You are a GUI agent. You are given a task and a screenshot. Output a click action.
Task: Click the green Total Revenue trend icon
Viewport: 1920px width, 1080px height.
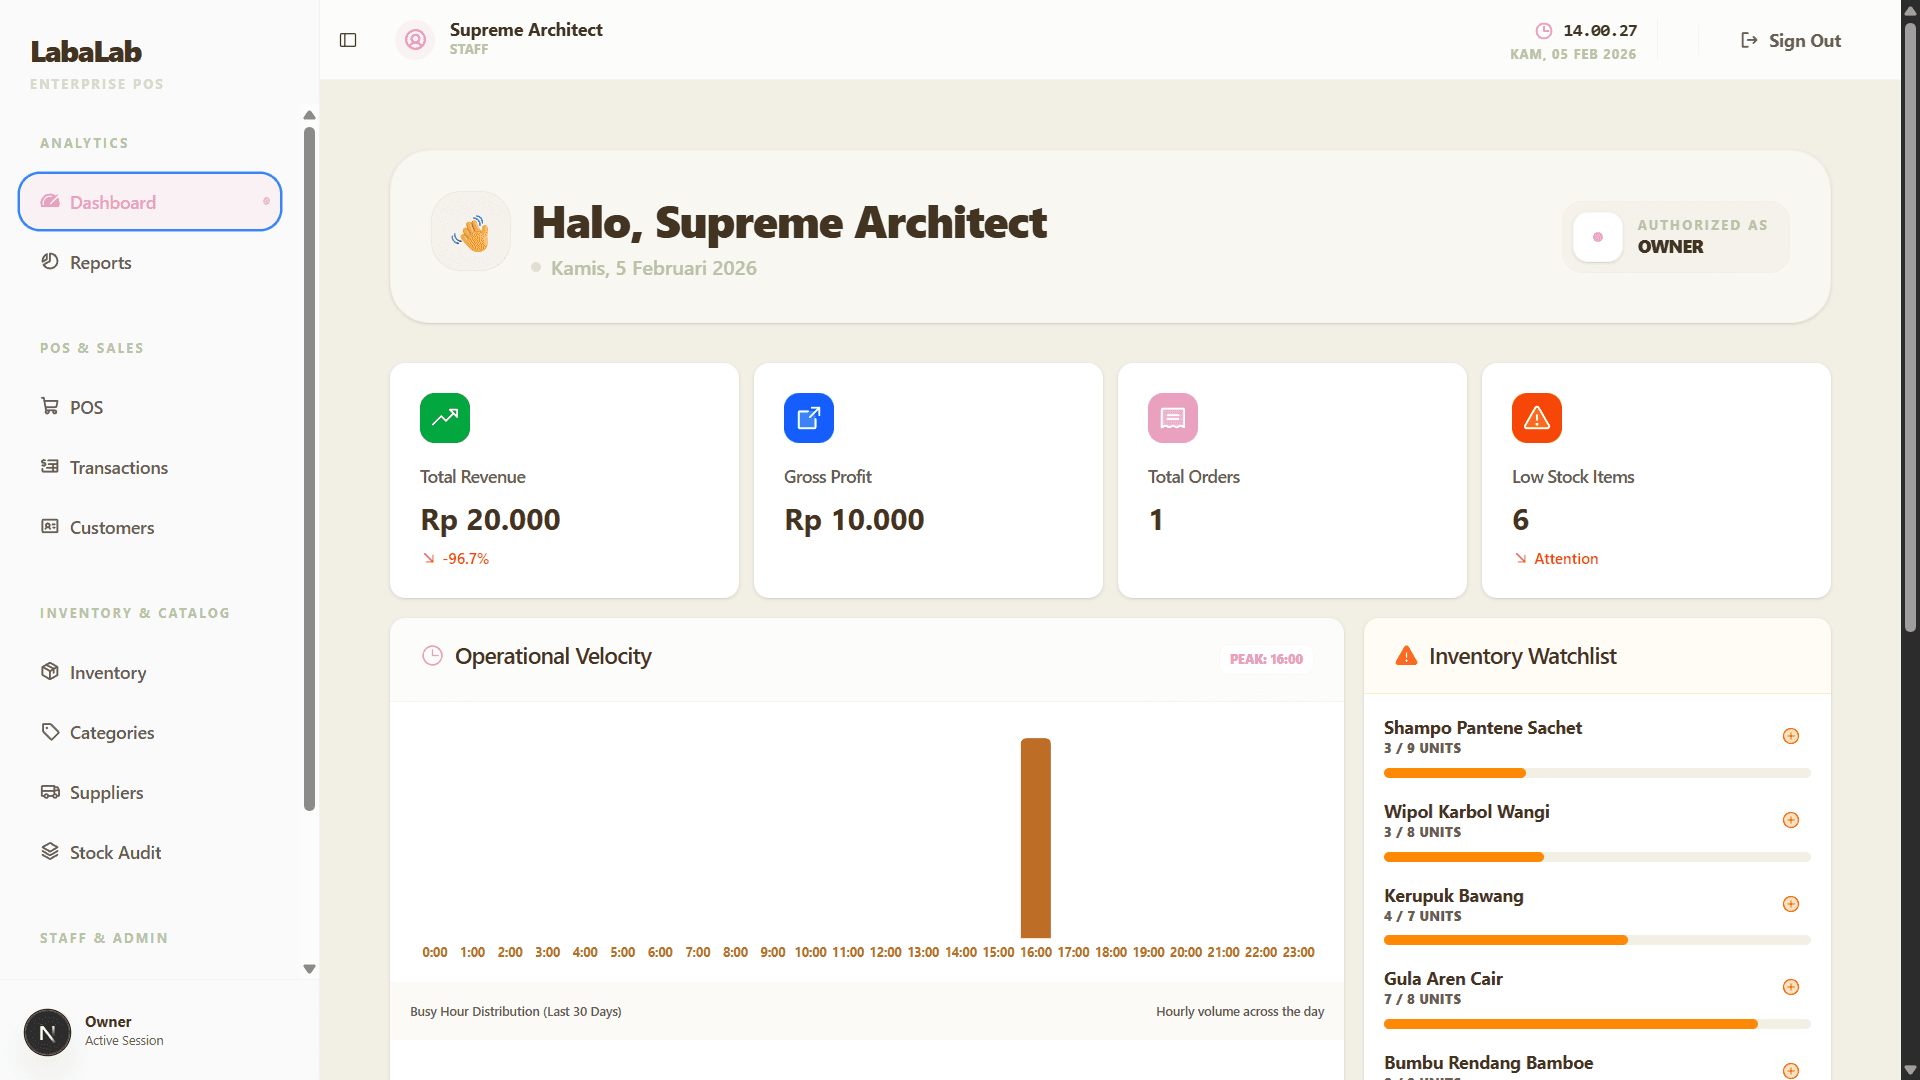(x=445, y=418)
